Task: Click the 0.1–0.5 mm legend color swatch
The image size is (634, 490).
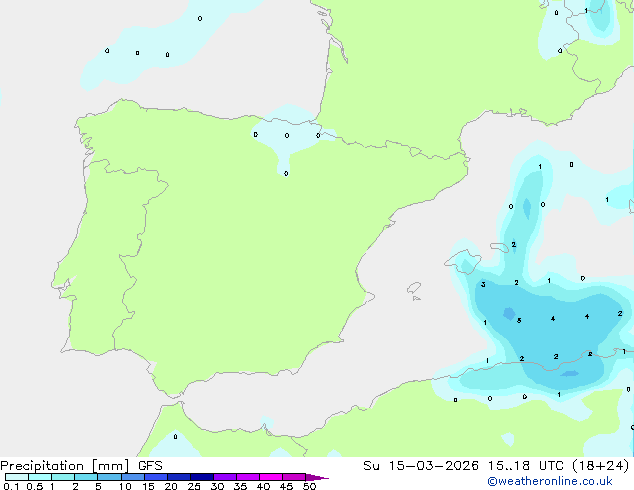Action: (17, 477)
